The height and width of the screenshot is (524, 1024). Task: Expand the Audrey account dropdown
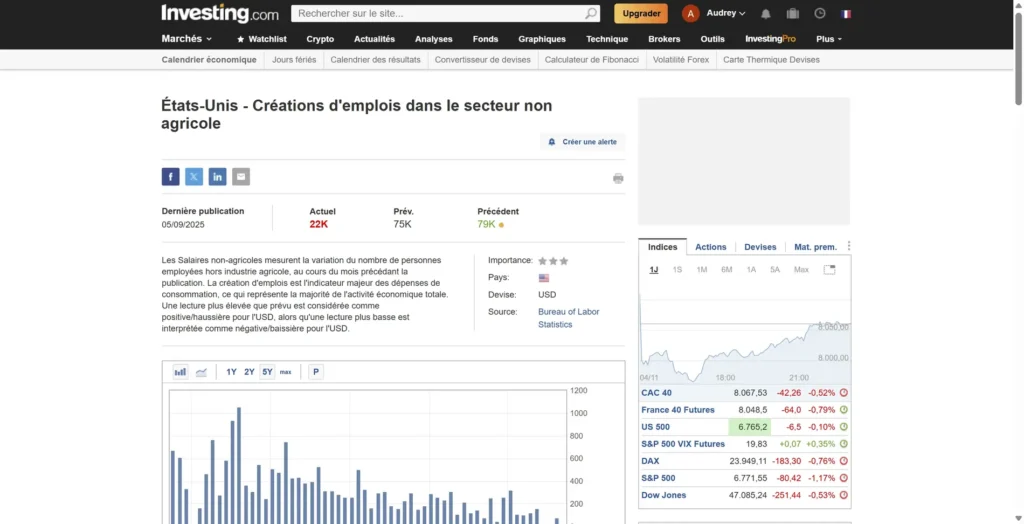[x=726, y=13]
